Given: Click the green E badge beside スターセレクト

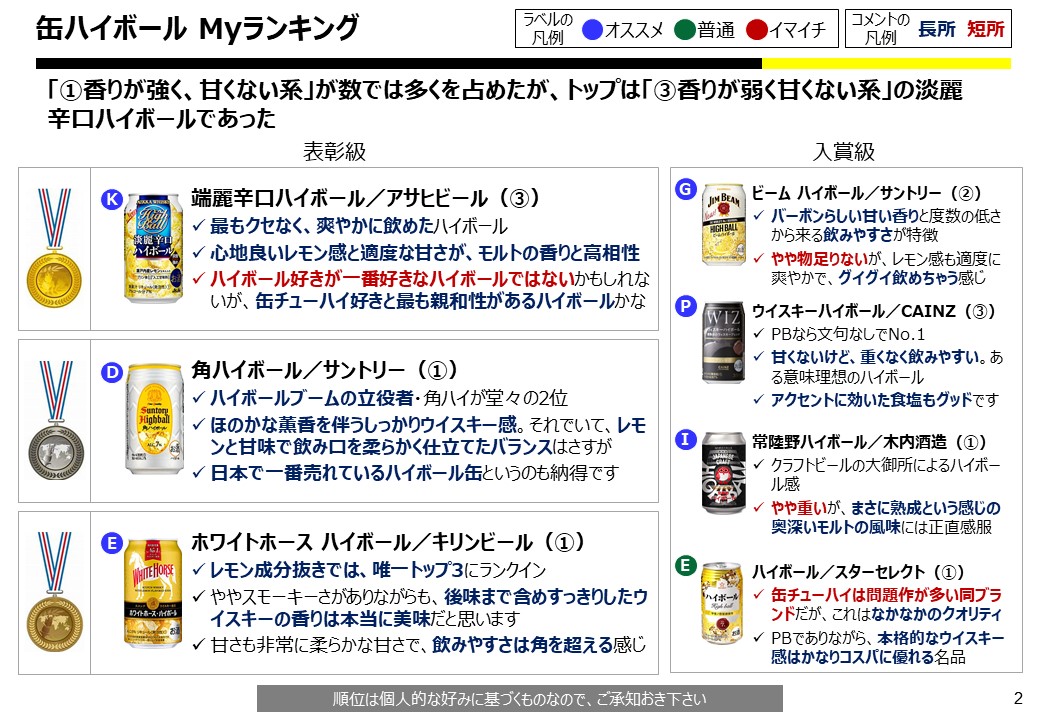Looking at the screenshot, I should click(685, 566).
